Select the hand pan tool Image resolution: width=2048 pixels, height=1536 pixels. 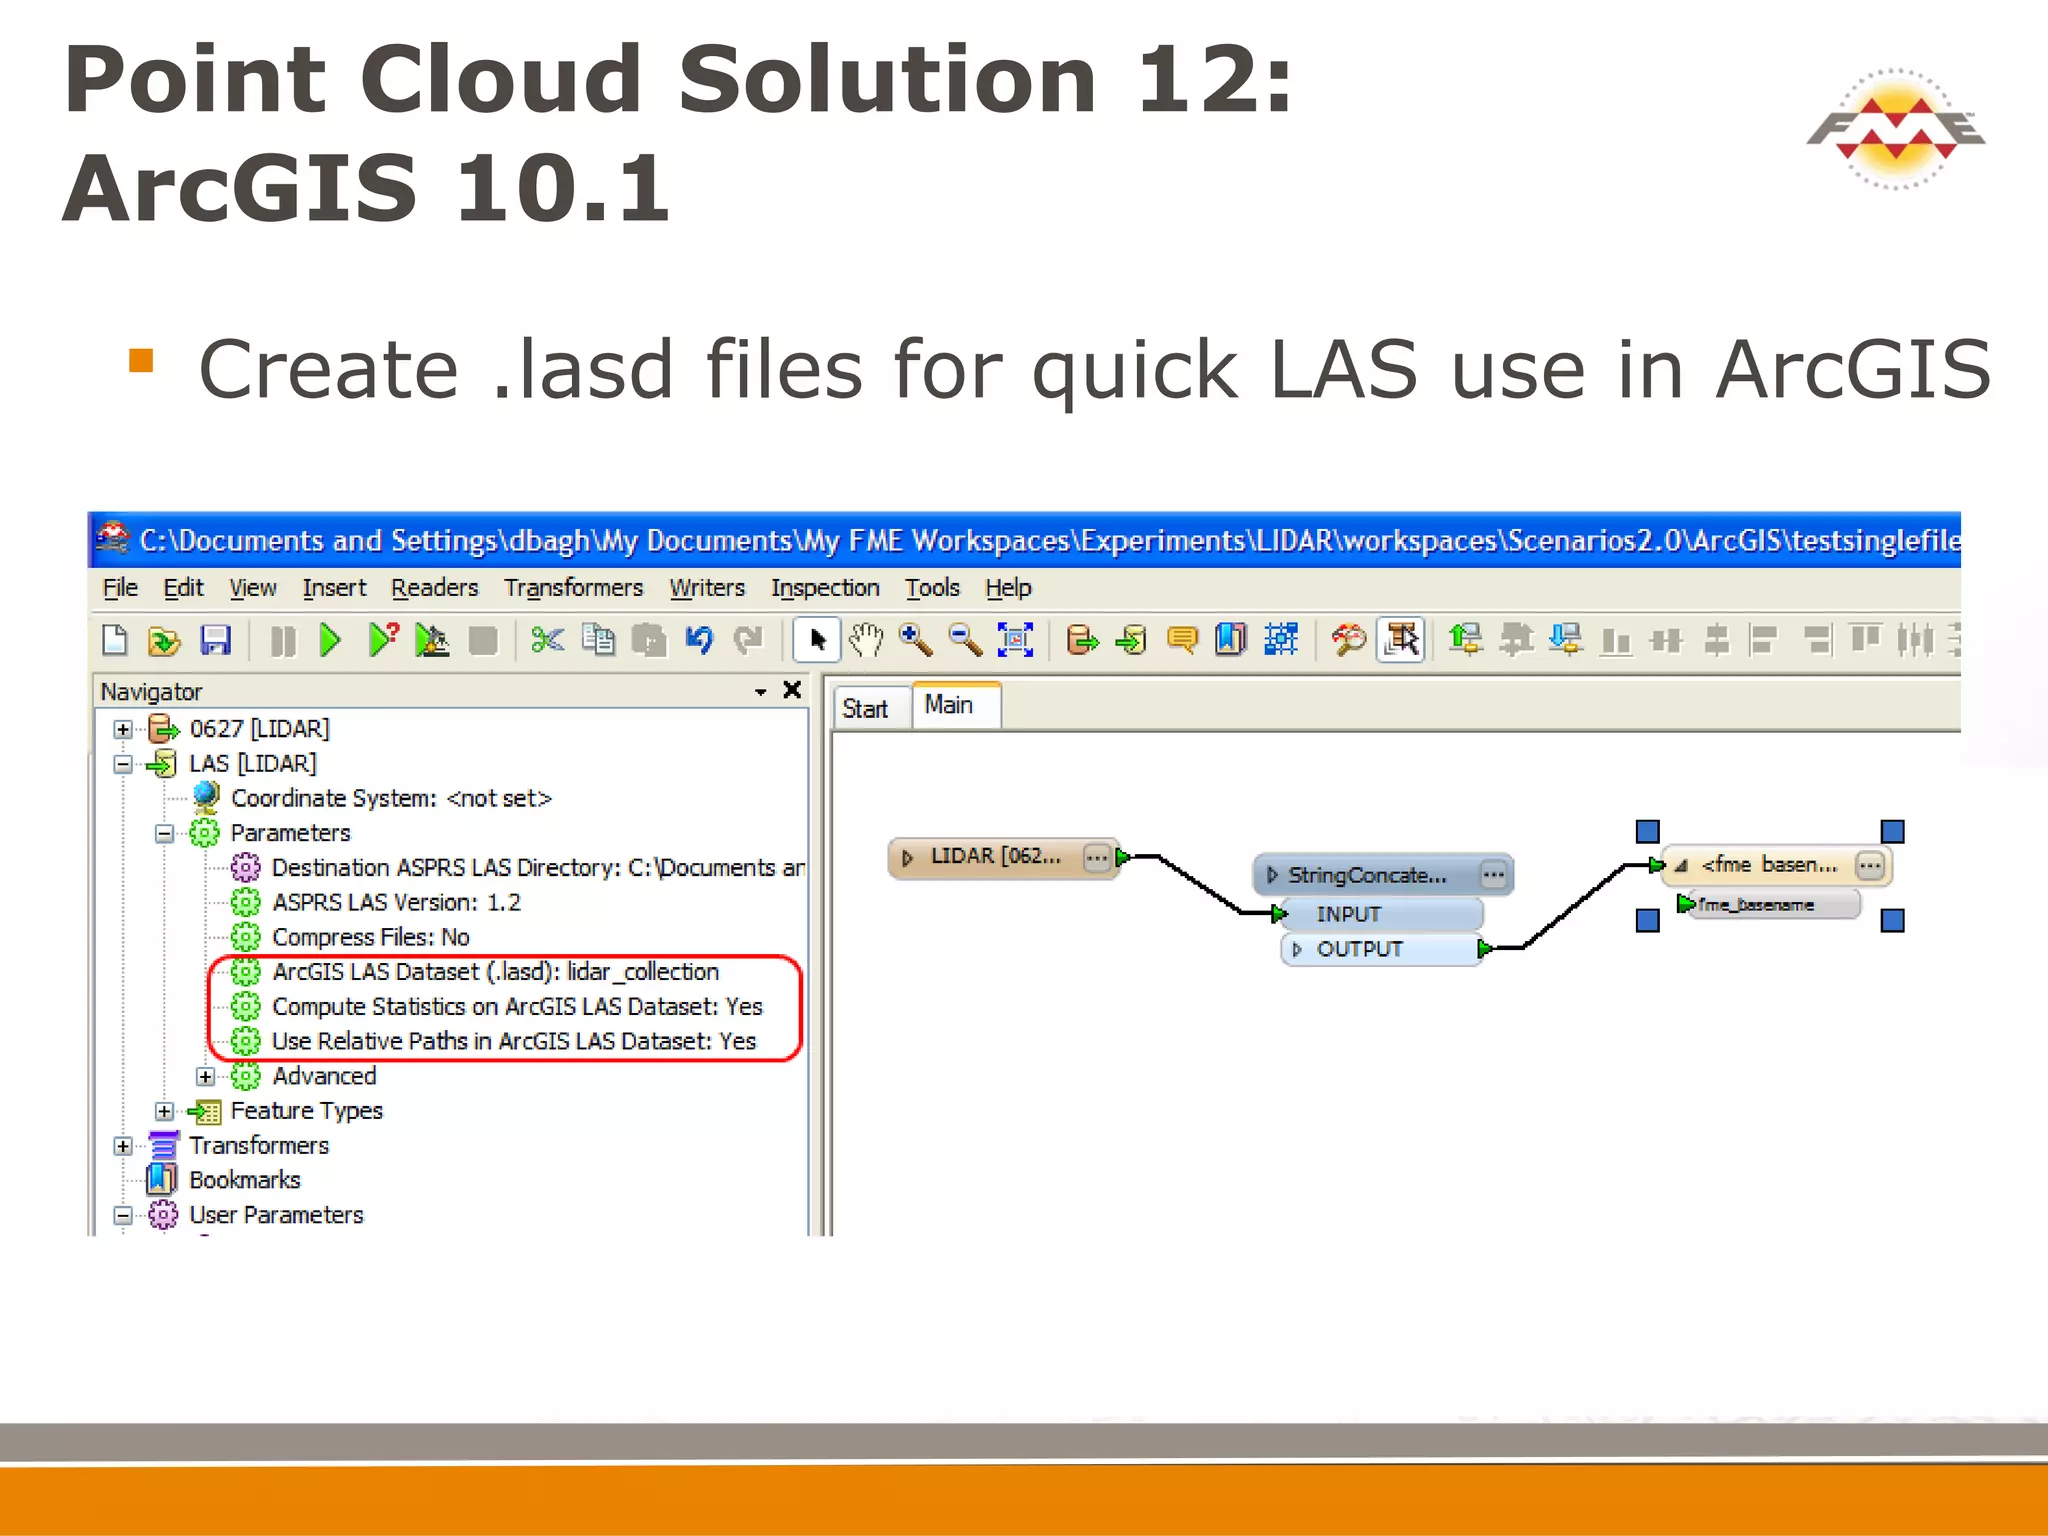tap(866, 640)
